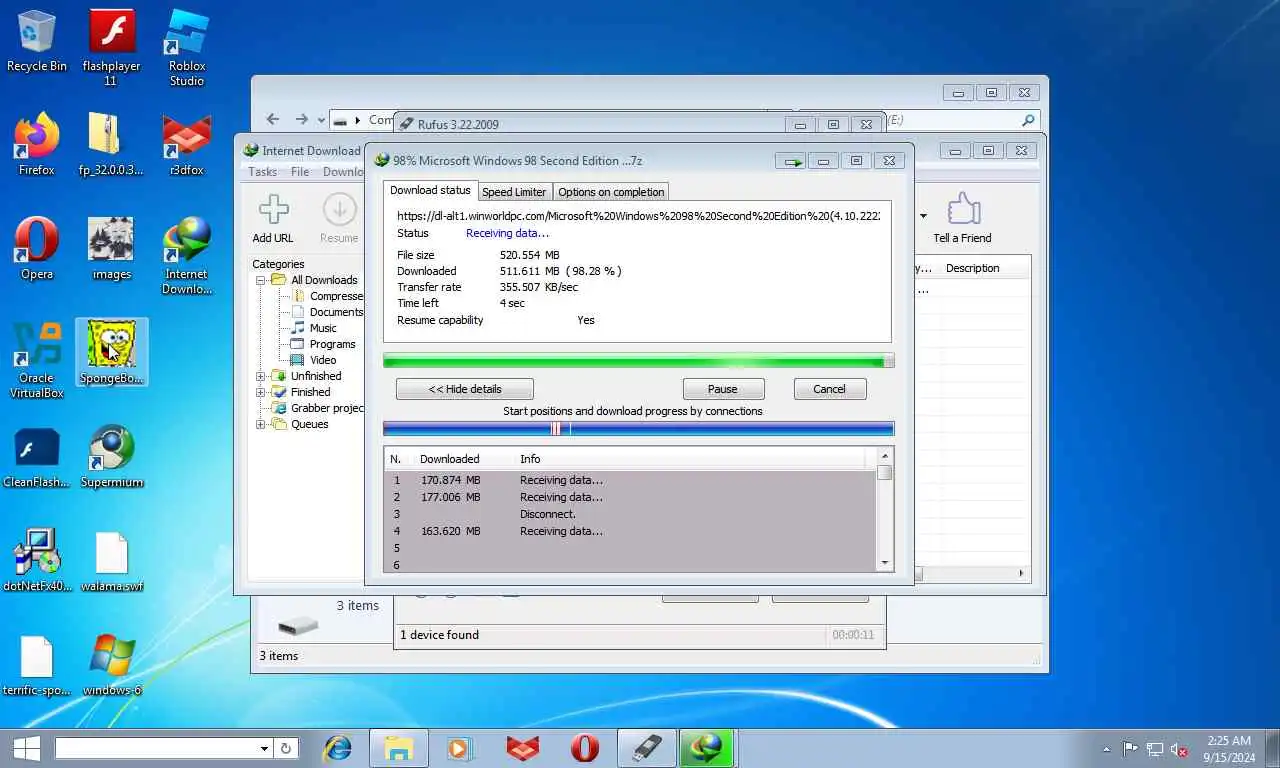
Task: Show hidden system tray icons
Action: coord(1106,749)
